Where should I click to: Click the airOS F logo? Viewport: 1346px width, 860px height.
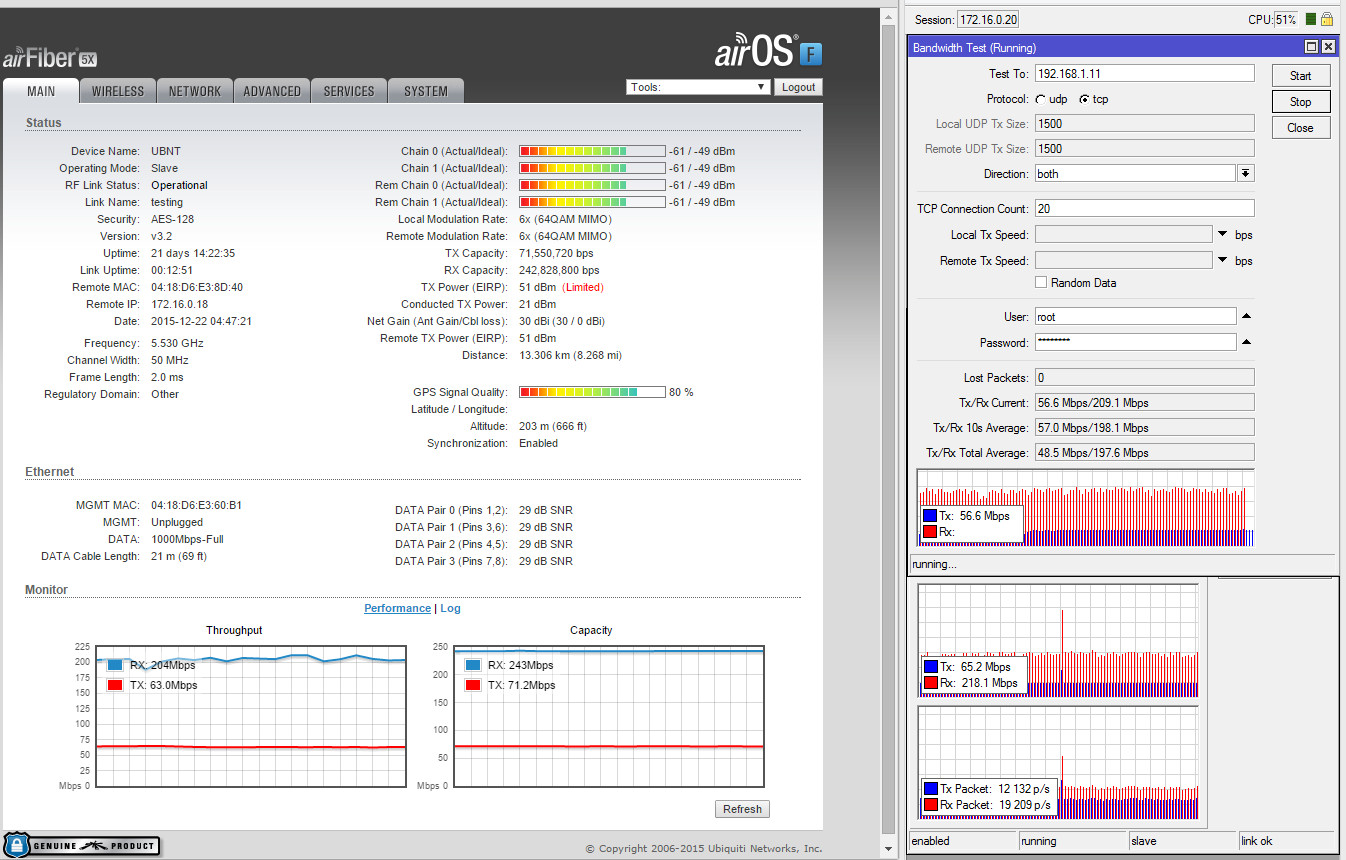pos(768,51)
